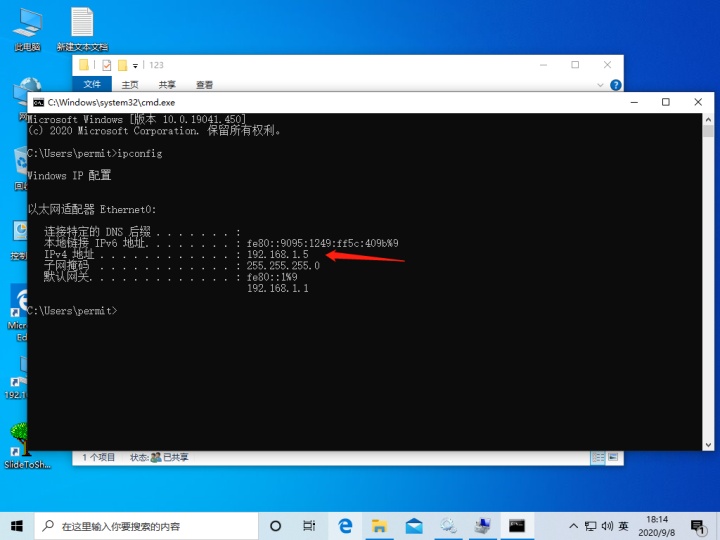The image size is (720, 540).
Task: Show hidden tray icons with the caret
Action: click(x=573, y=526)
